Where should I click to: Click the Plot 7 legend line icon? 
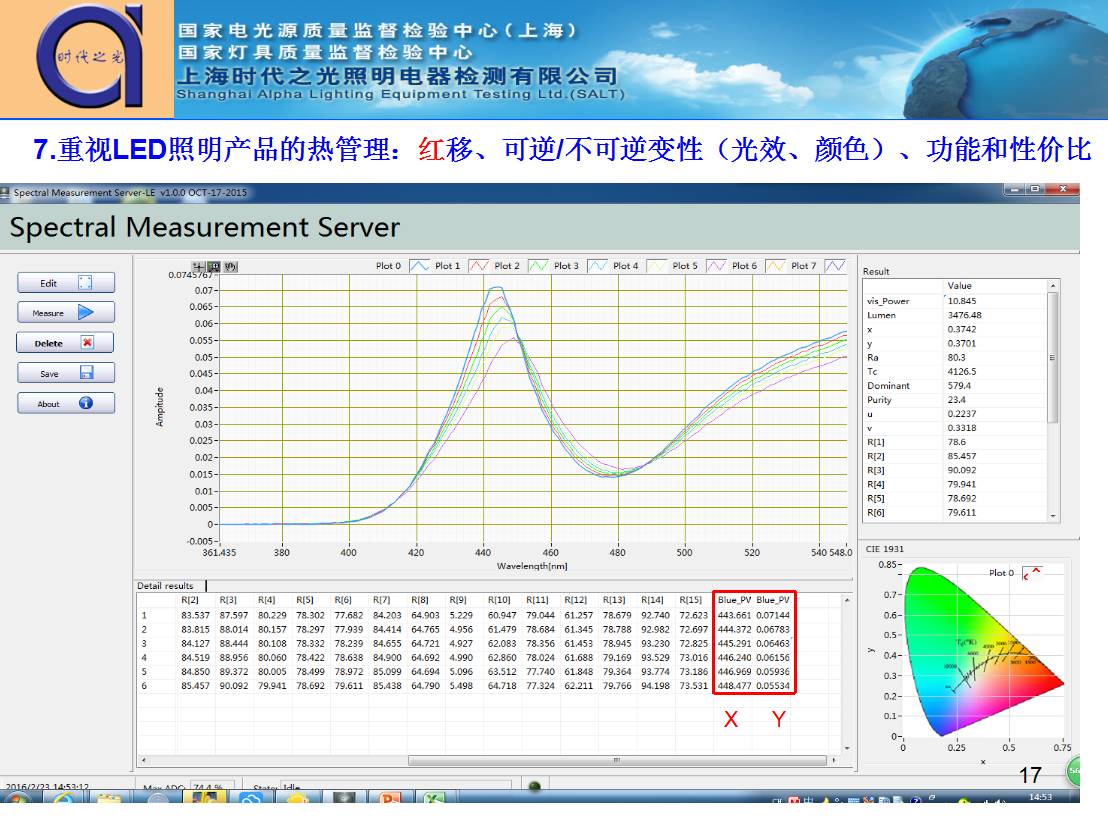pos(835,266)
